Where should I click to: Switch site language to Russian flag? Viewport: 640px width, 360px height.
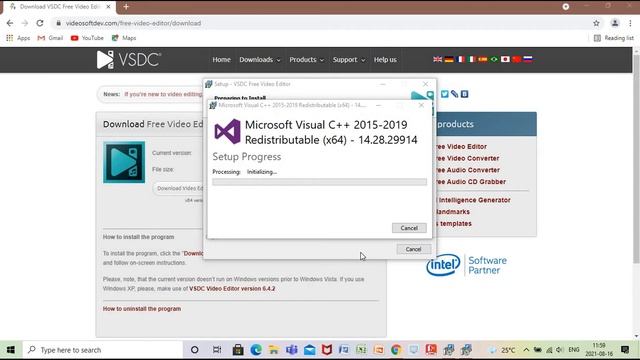click(x=528, y=59)
